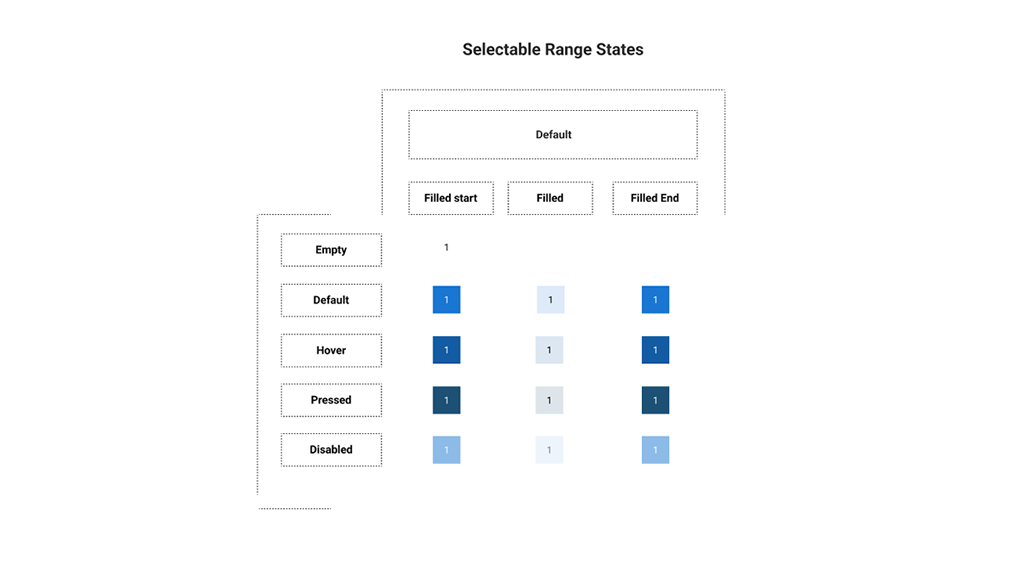The height and width of the screenshot is (565, 1024).
Task: Click the Pressed state Filled cell
Action: [x=549, y=400]
